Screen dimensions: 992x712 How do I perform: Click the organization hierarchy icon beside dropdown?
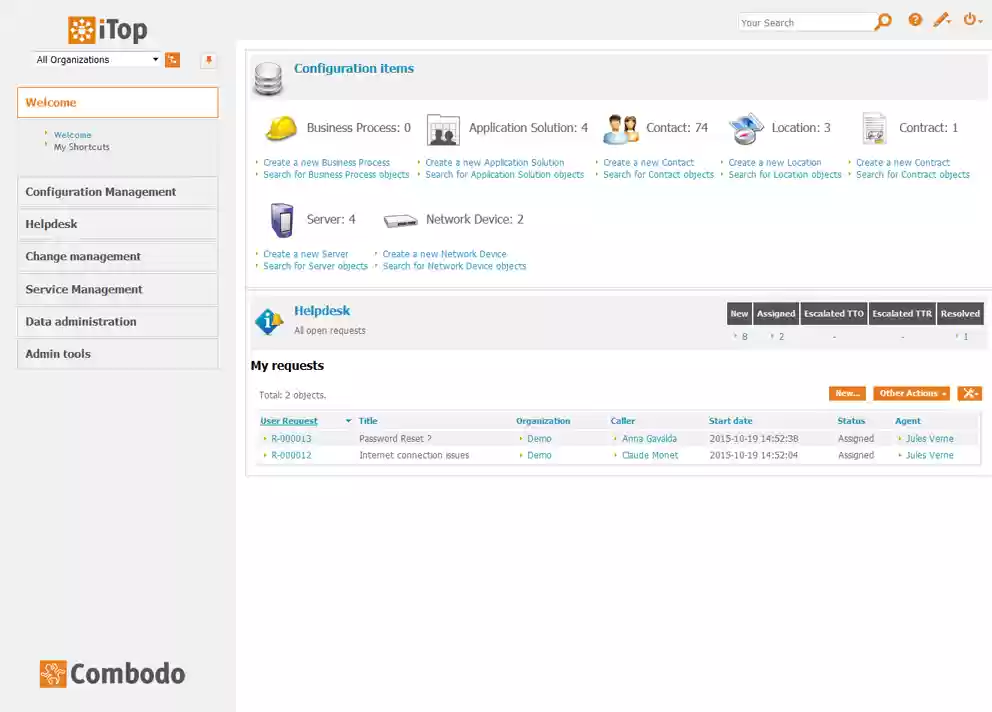click(x=172, y=59)
